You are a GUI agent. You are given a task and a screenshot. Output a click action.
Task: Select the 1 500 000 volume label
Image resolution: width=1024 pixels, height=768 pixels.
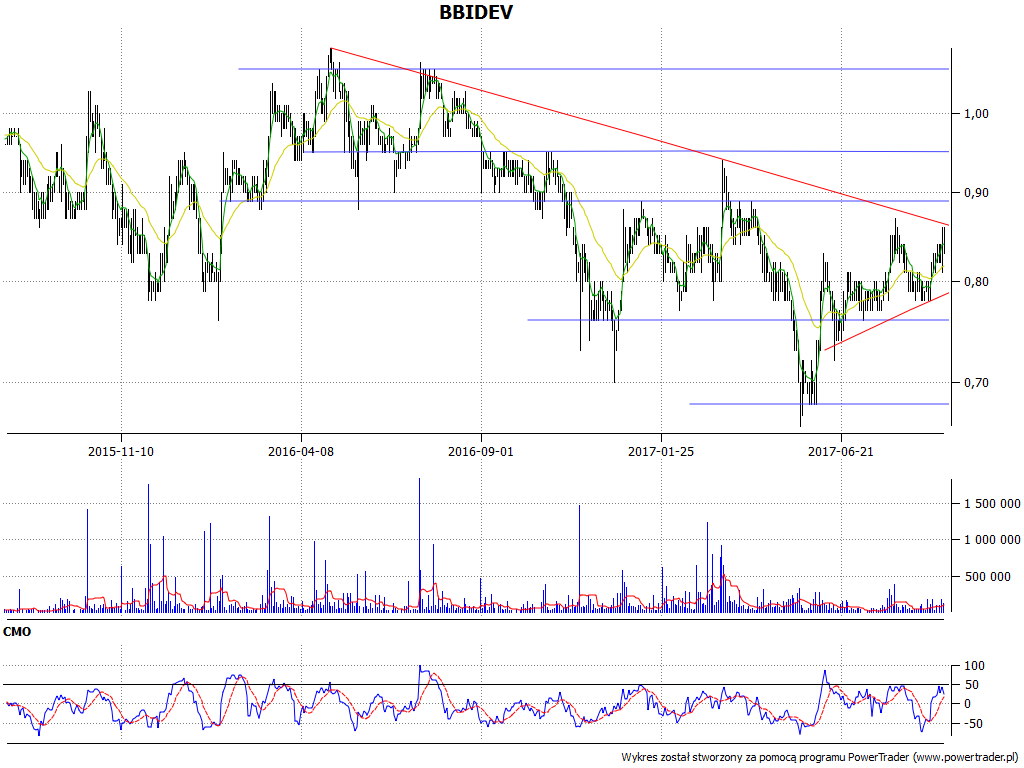click(992, 504)
